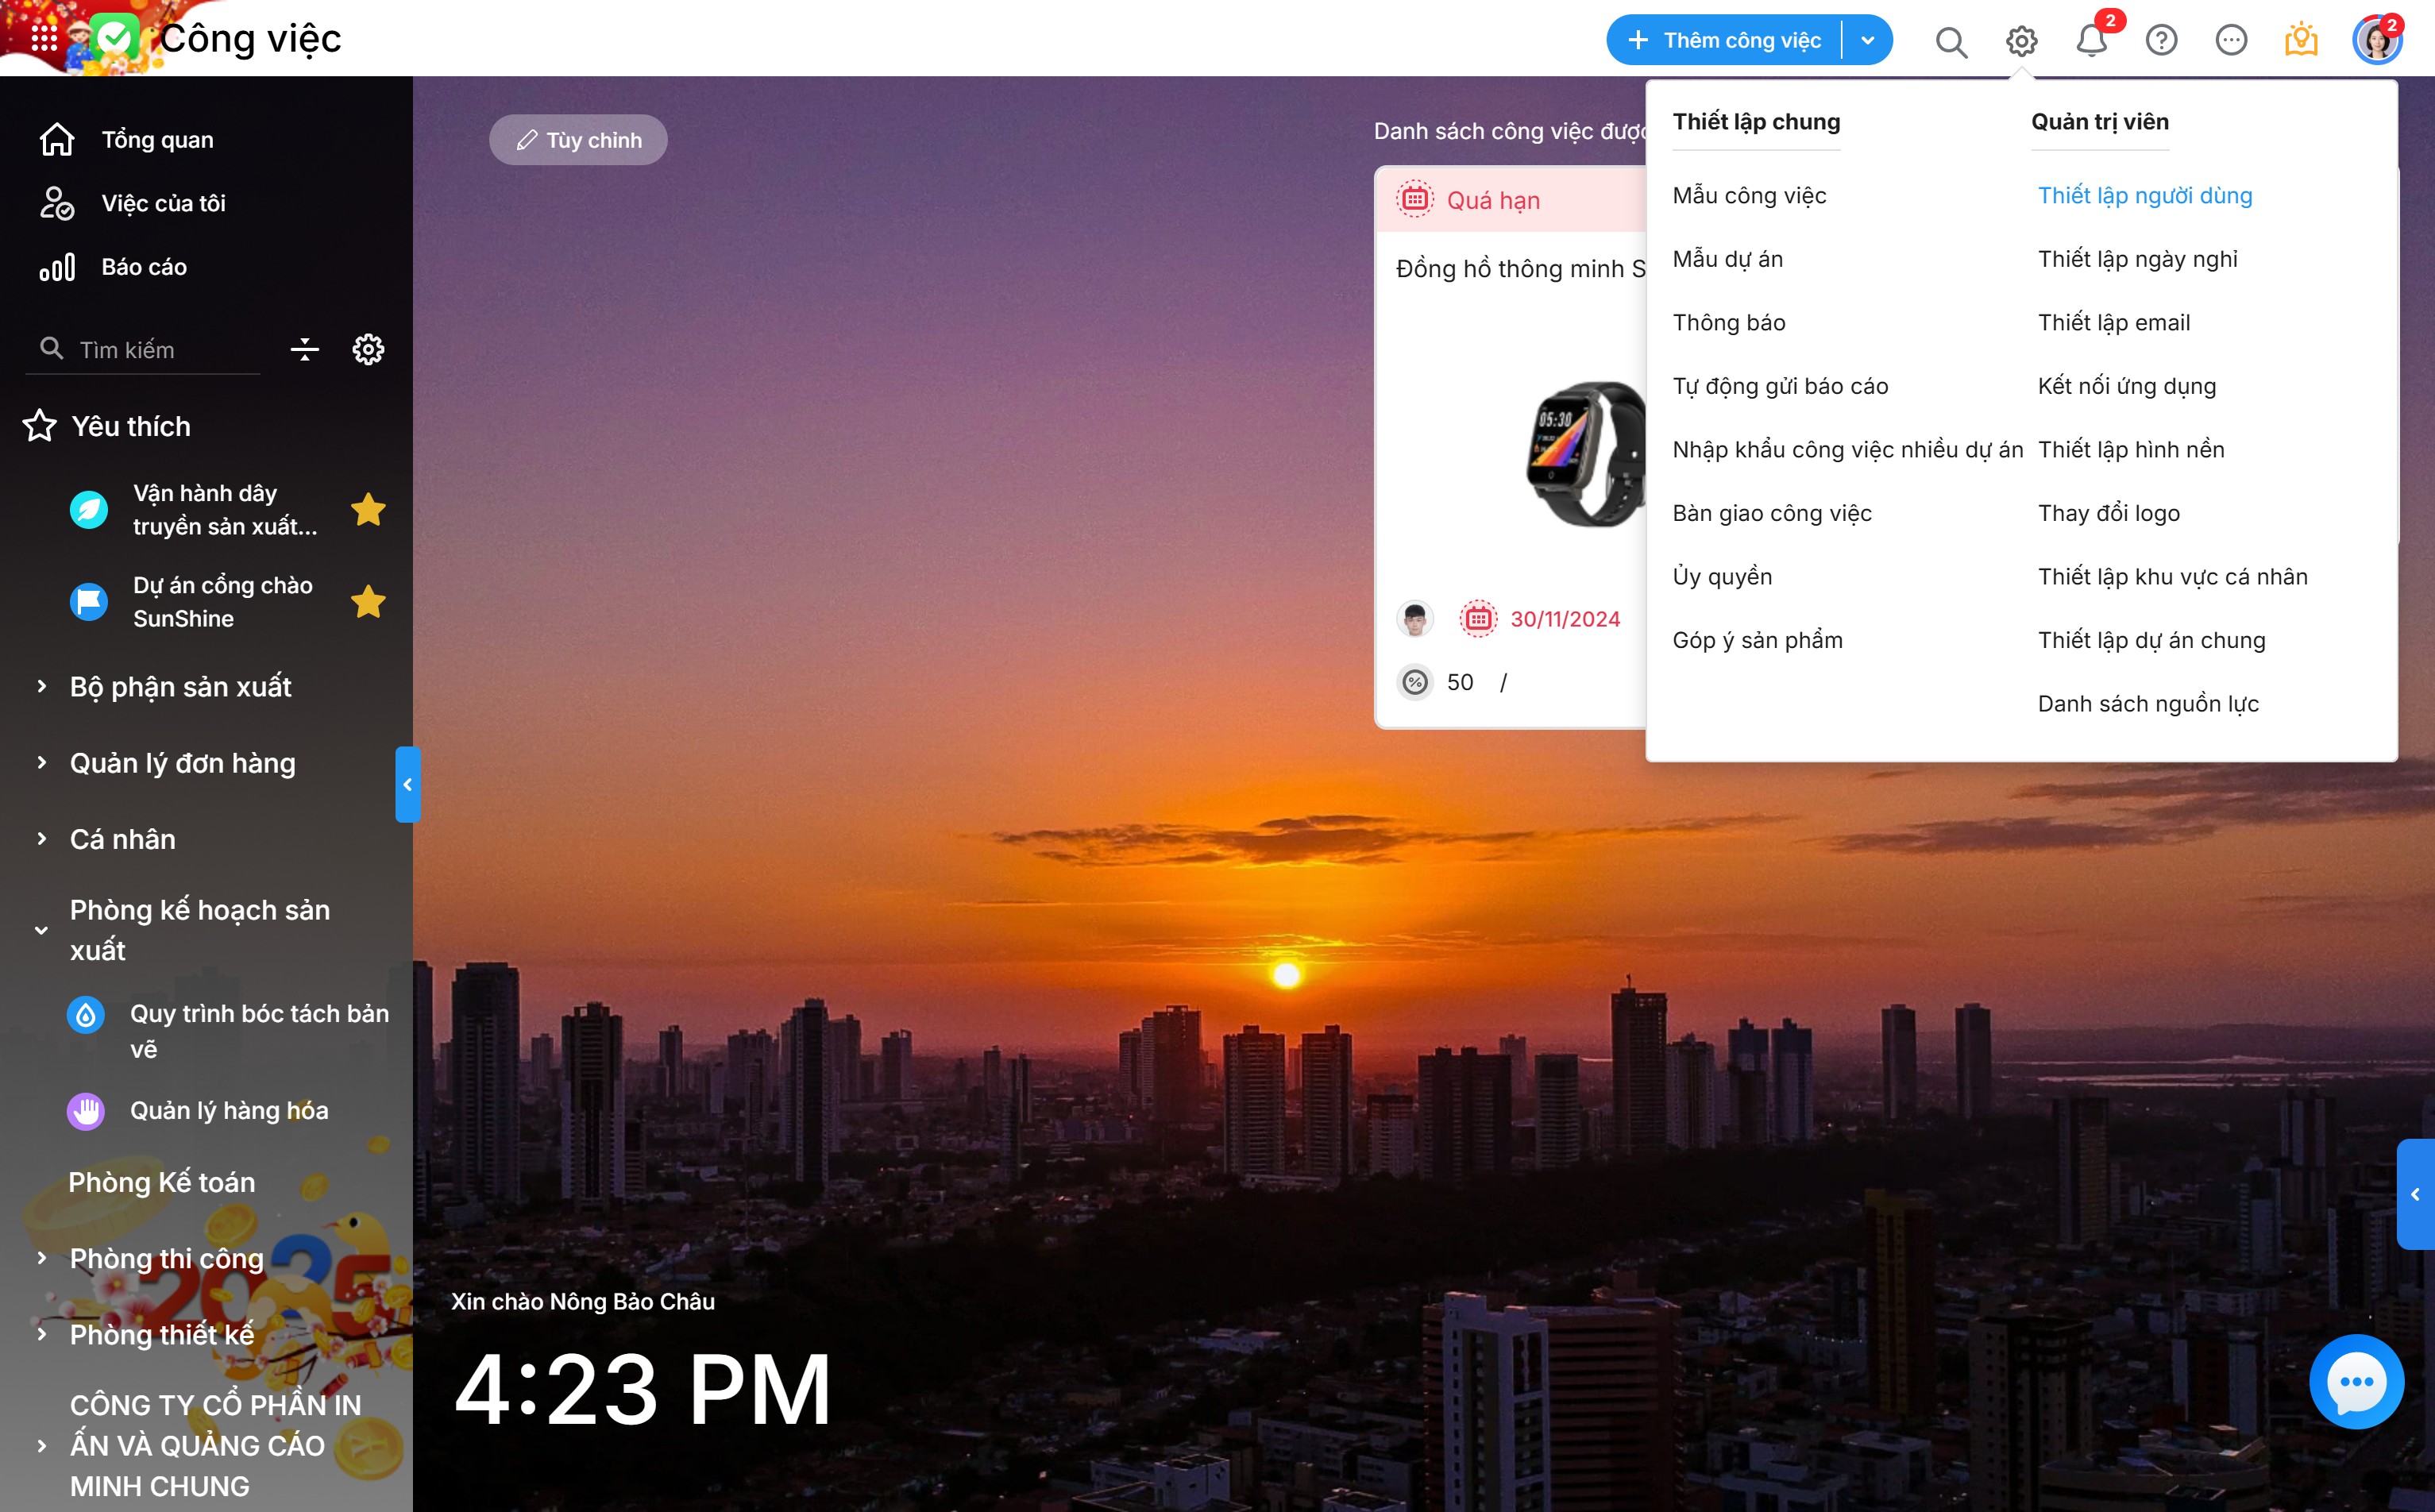Open Thông báo settings entry
Viewport: 2435px width, 1512px height.
tap(1728, 323)
